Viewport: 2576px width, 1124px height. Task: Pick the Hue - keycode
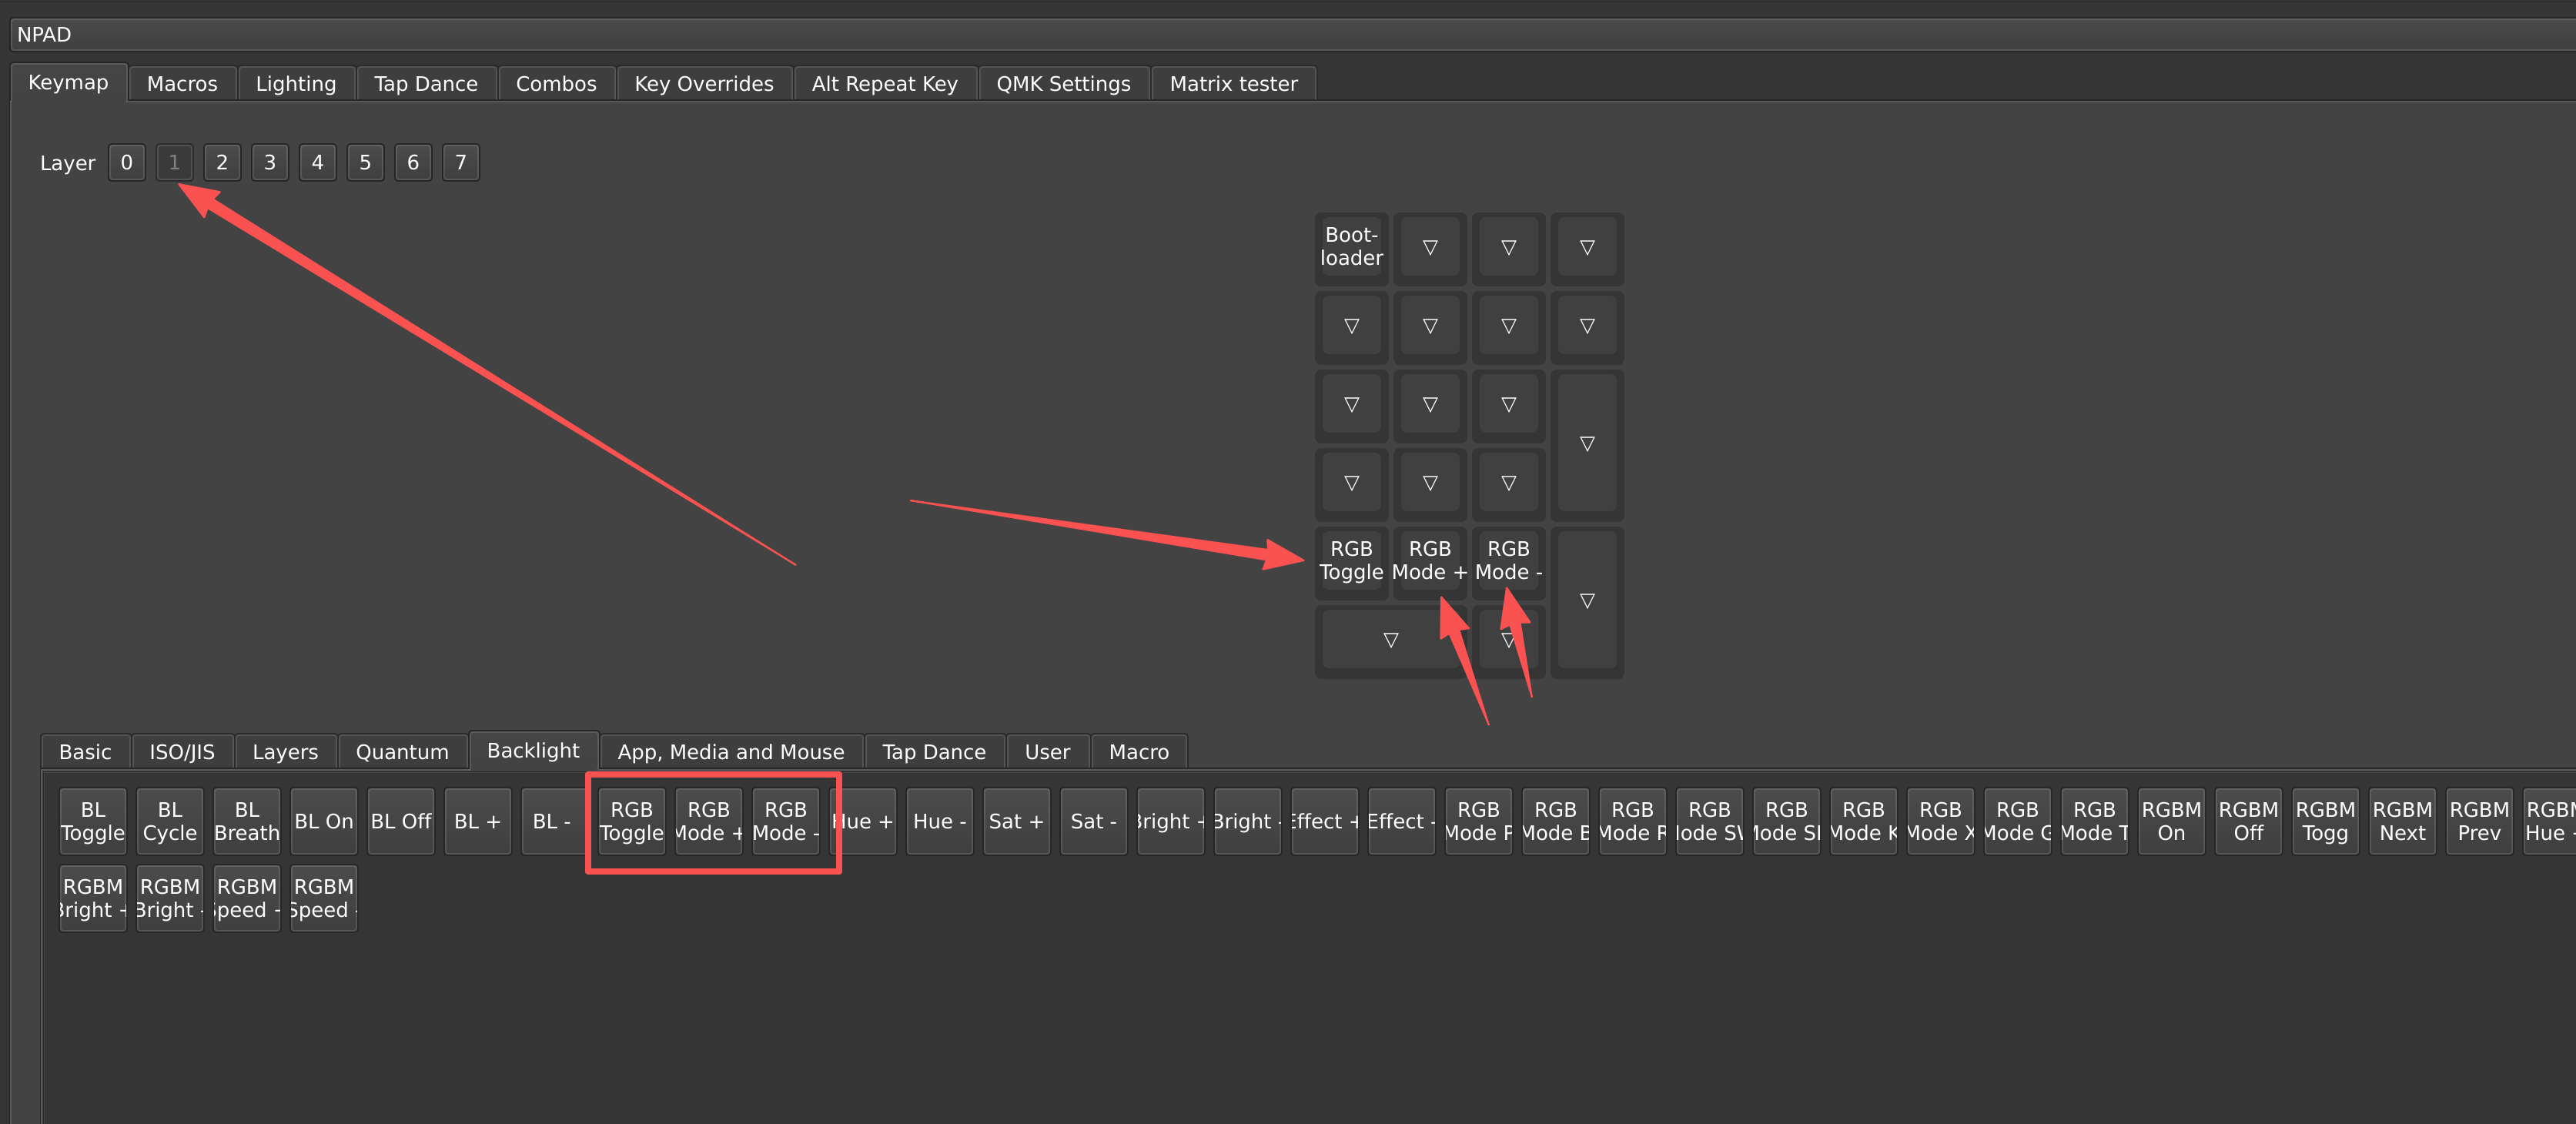pyautogui.click(x=939, y=821)
